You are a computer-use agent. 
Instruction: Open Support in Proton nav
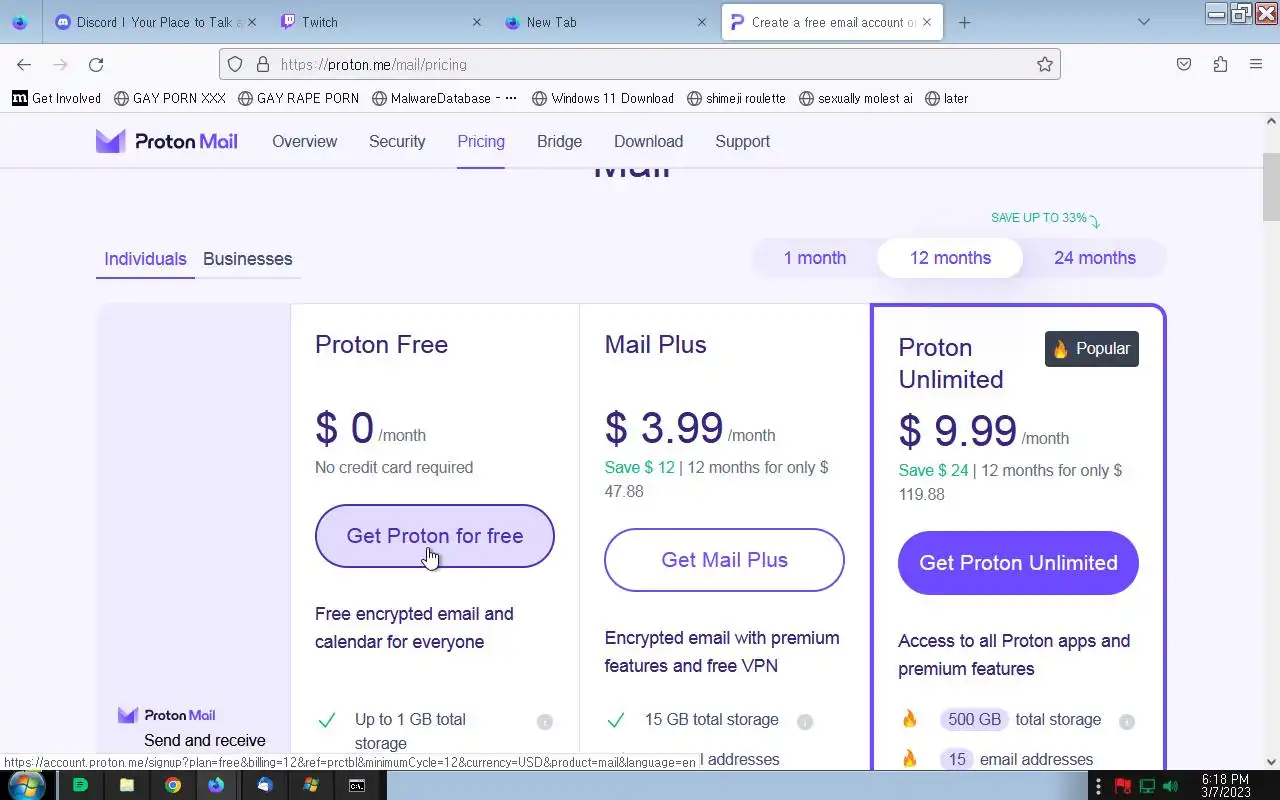click(742, 141)
